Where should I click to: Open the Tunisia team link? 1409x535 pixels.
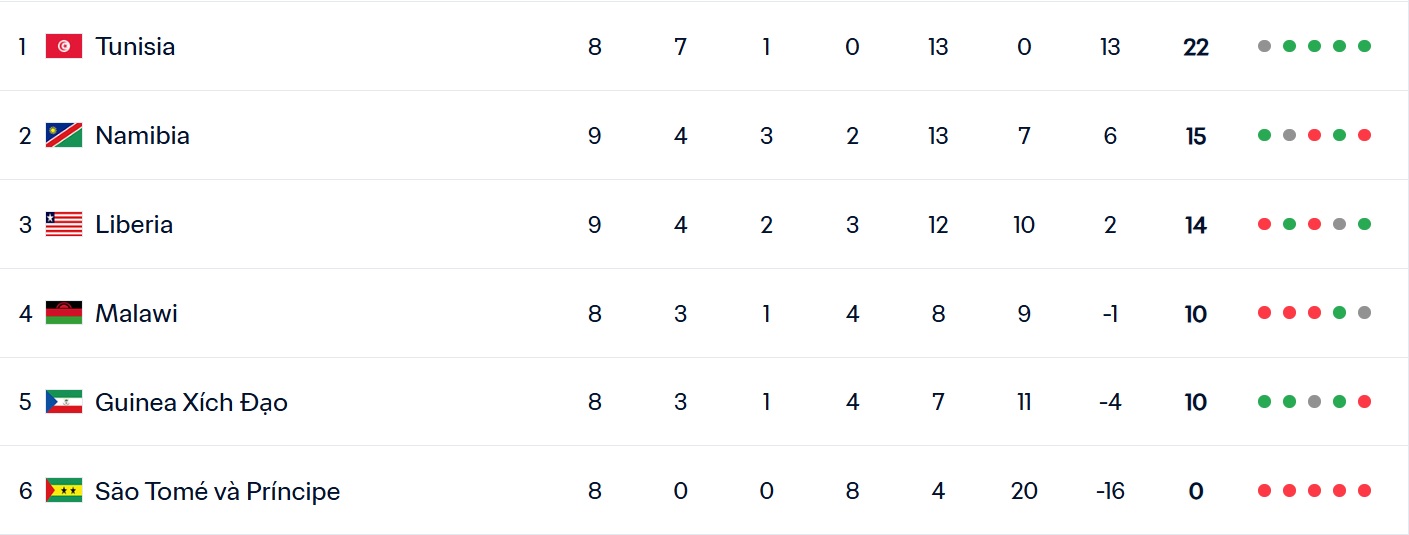[135, 46]
